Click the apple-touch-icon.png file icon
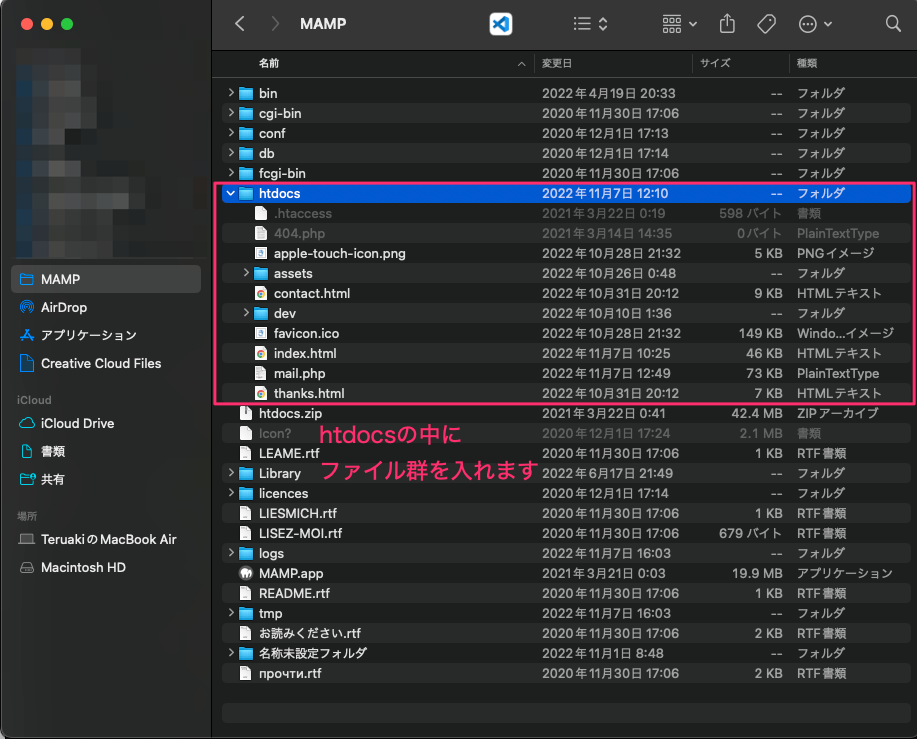Viewport: 917px width, 739px height. (x=261, y=253)
